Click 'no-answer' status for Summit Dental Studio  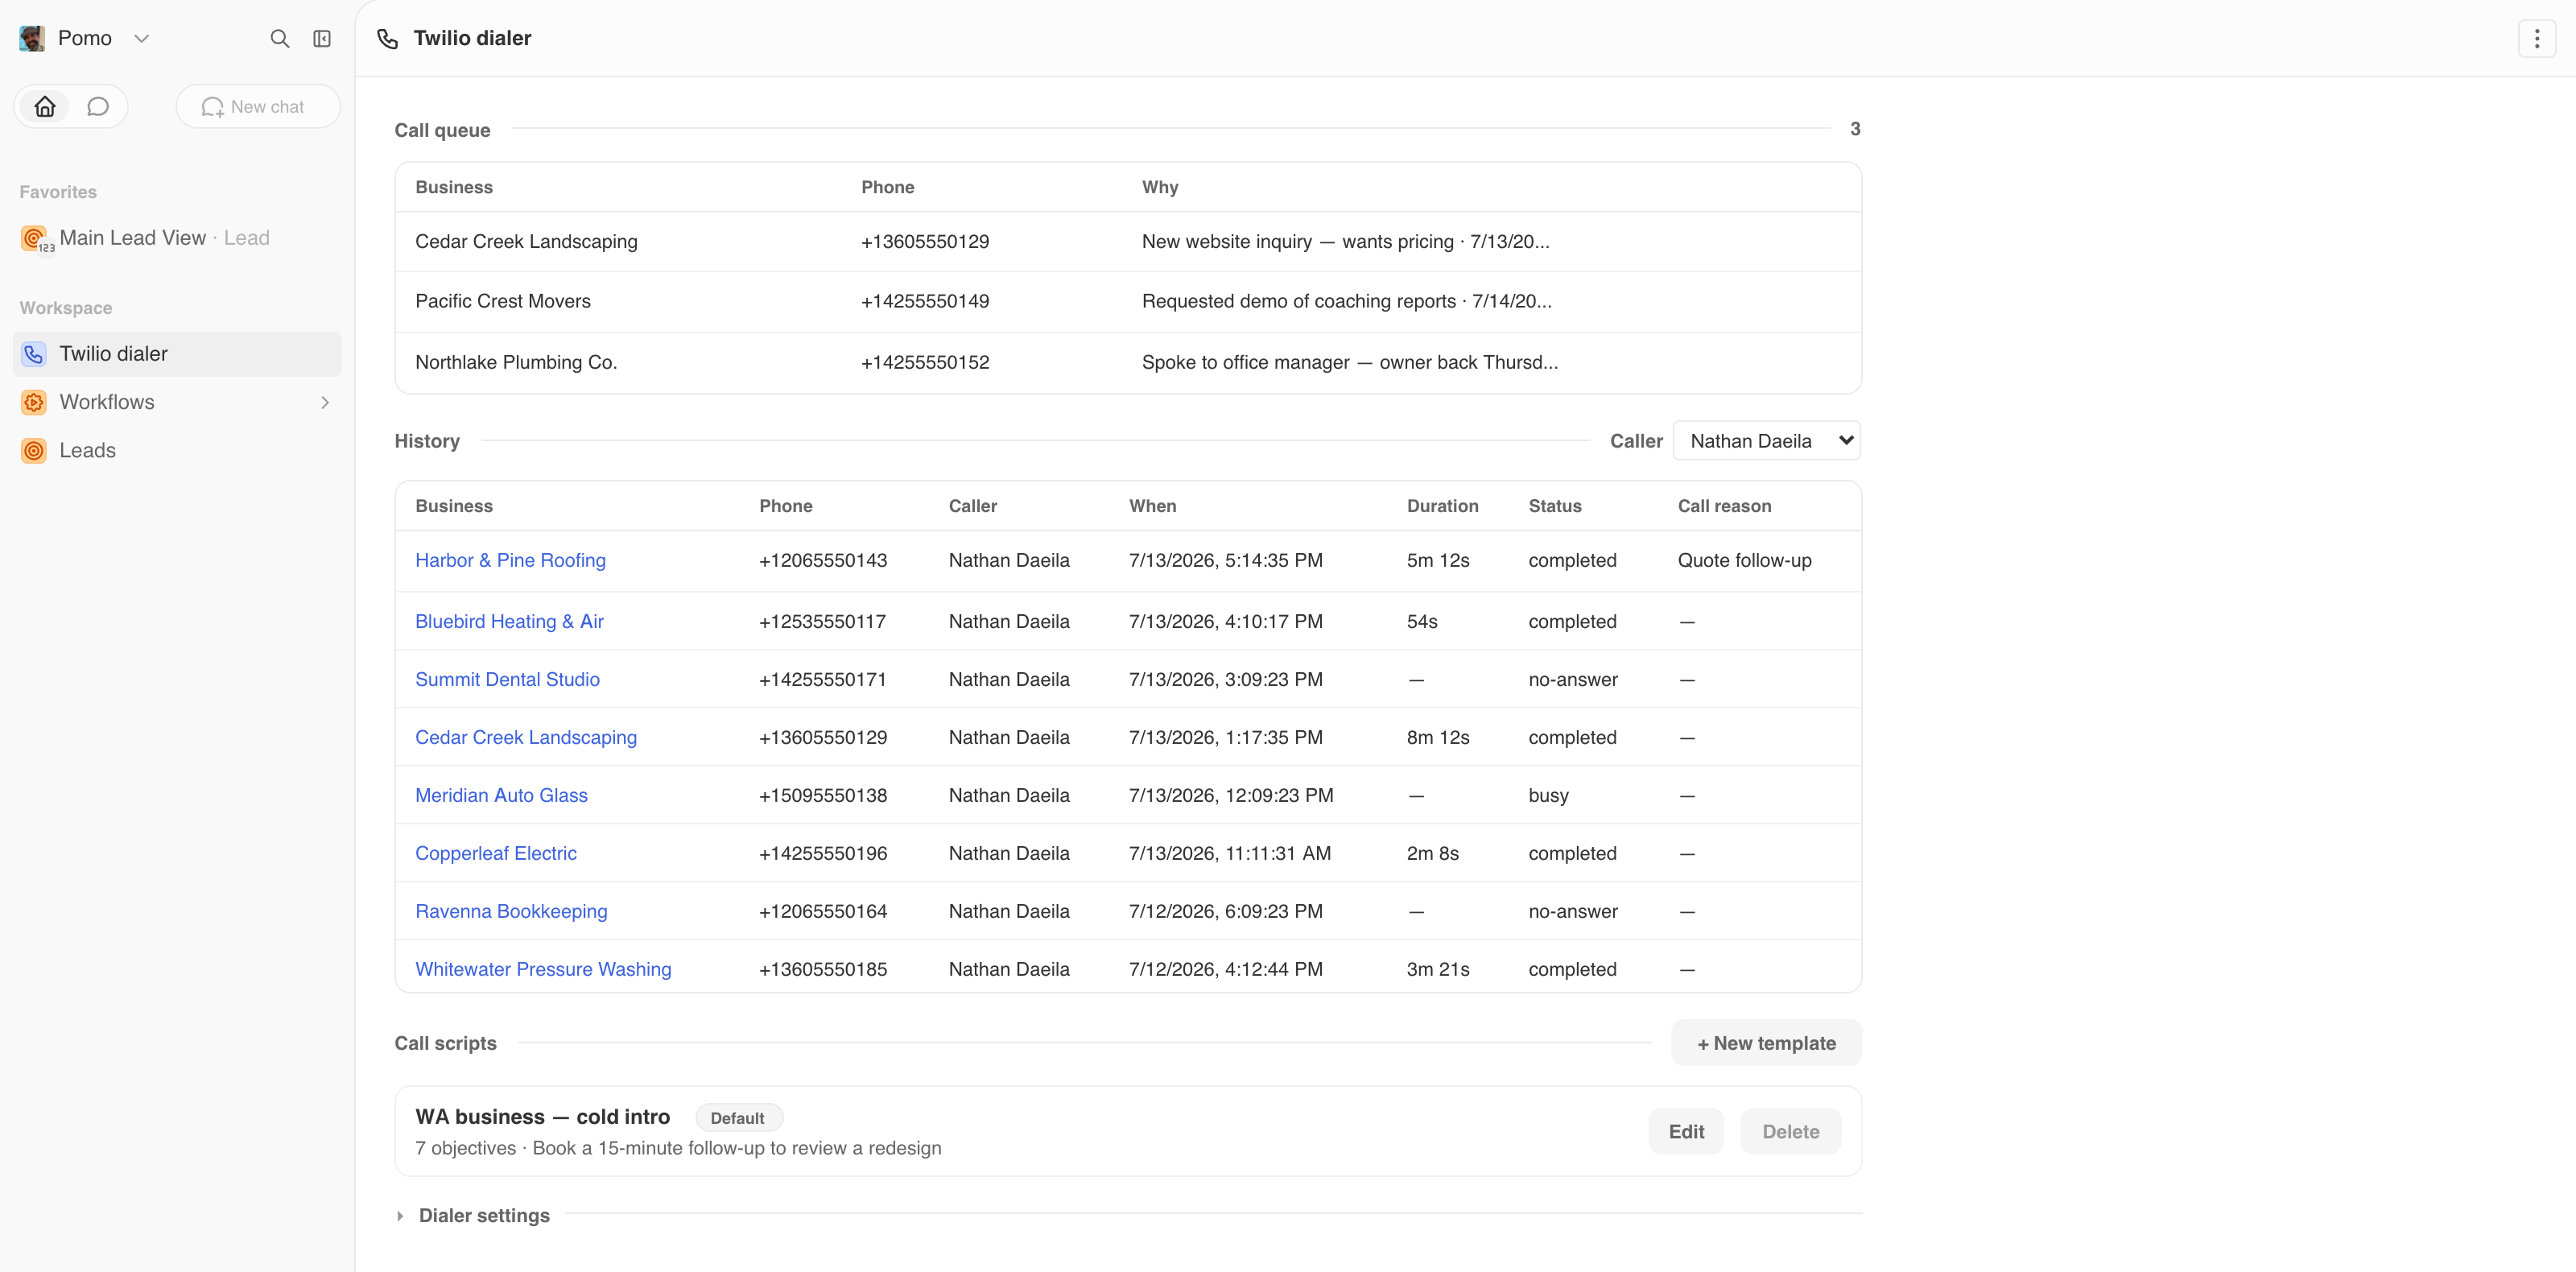1573,679
